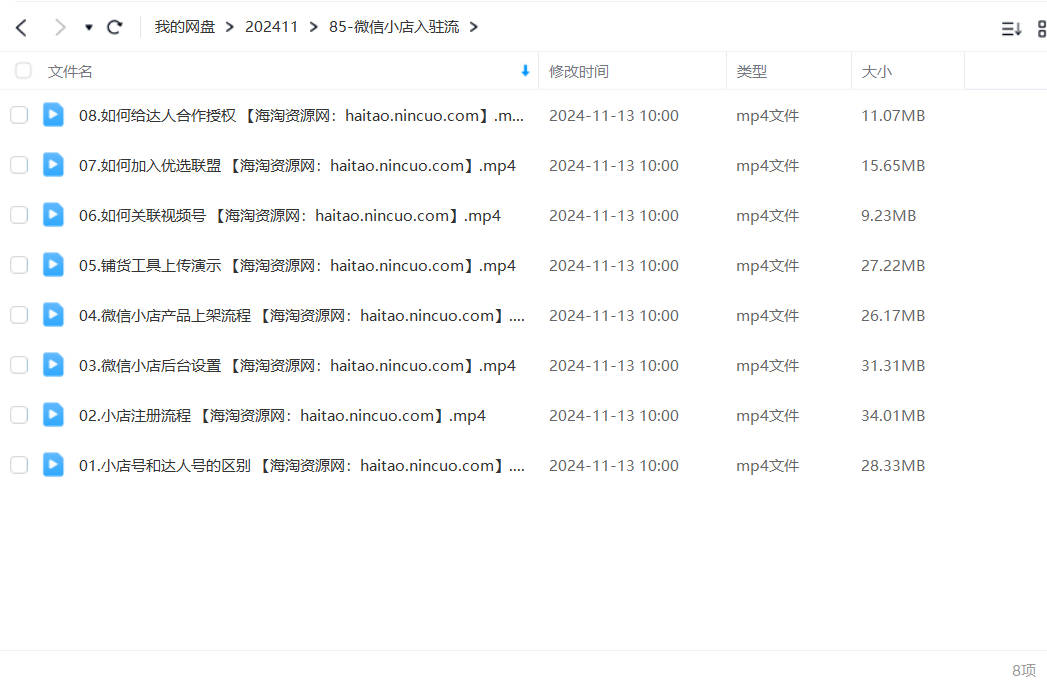This screenshot has height=685, width=1047.
Task: Click mp4文件 type in 06.如何关联视频号 row
Action: point(767,216)
